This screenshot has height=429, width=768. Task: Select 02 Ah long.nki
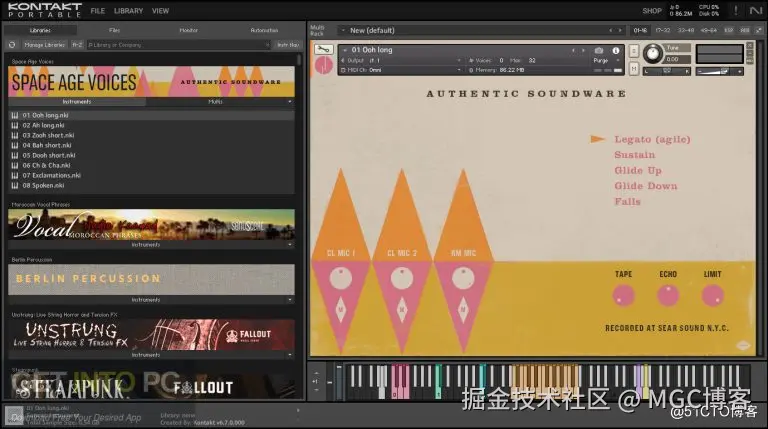pos(151,125)
